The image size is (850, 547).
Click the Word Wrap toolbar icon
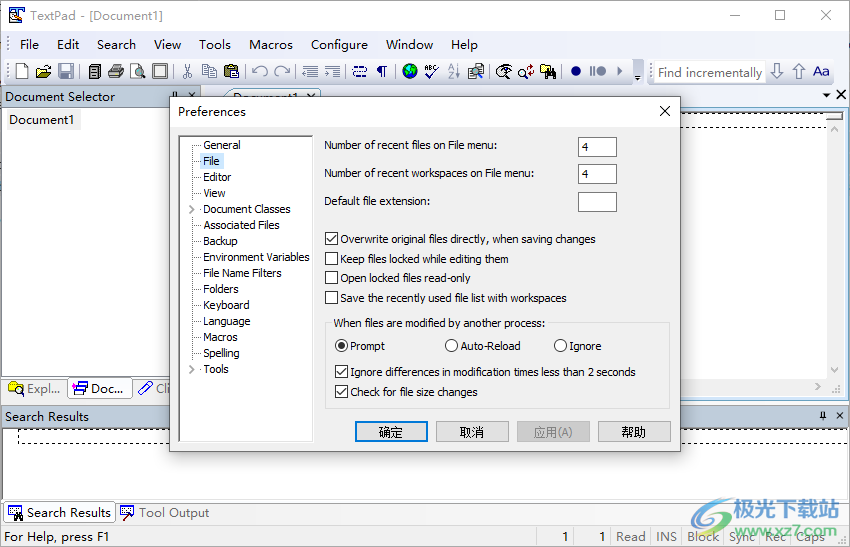point(359,71)
